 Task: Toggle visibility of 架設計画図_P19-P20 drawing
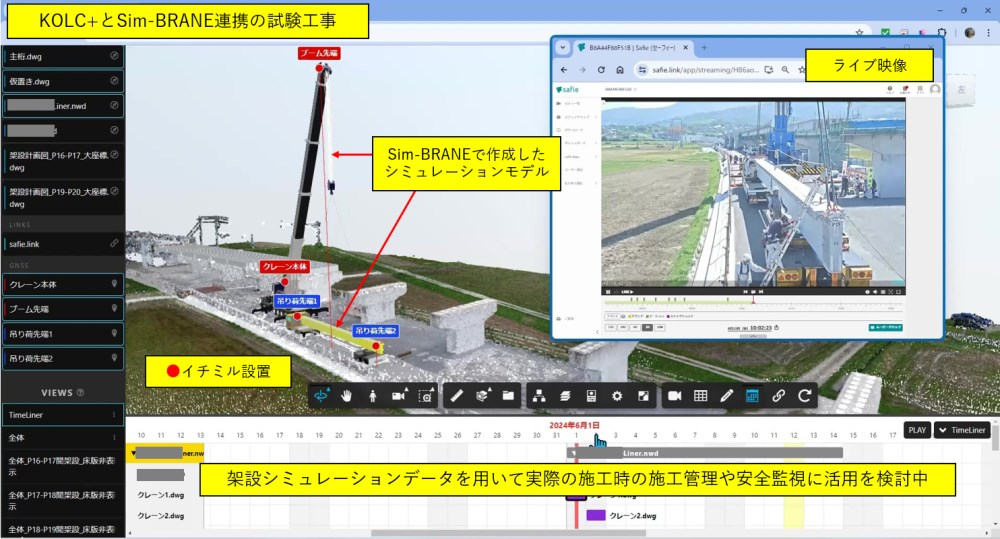pyautogui.click(x=114, y=191)
